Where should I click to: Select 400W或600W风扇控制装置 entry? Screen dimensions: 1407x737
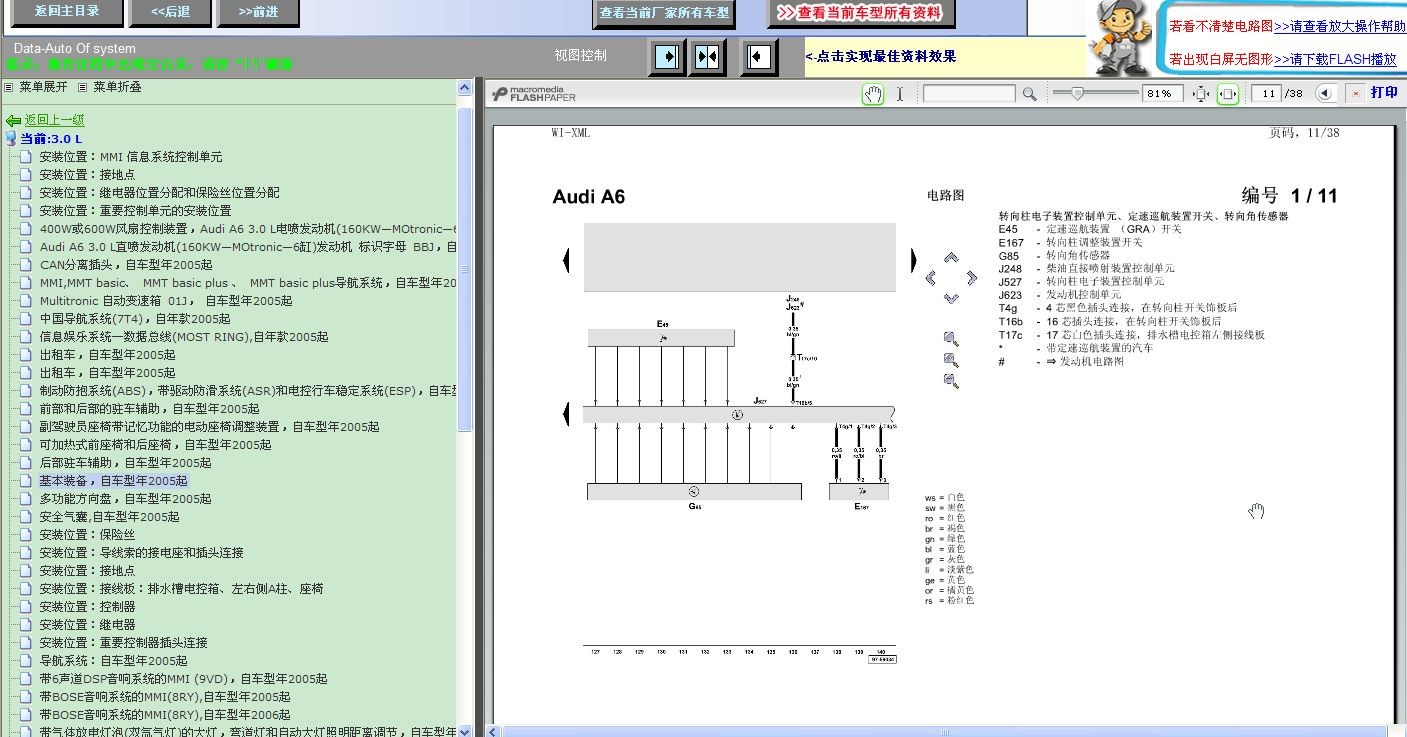pos(248,229)
